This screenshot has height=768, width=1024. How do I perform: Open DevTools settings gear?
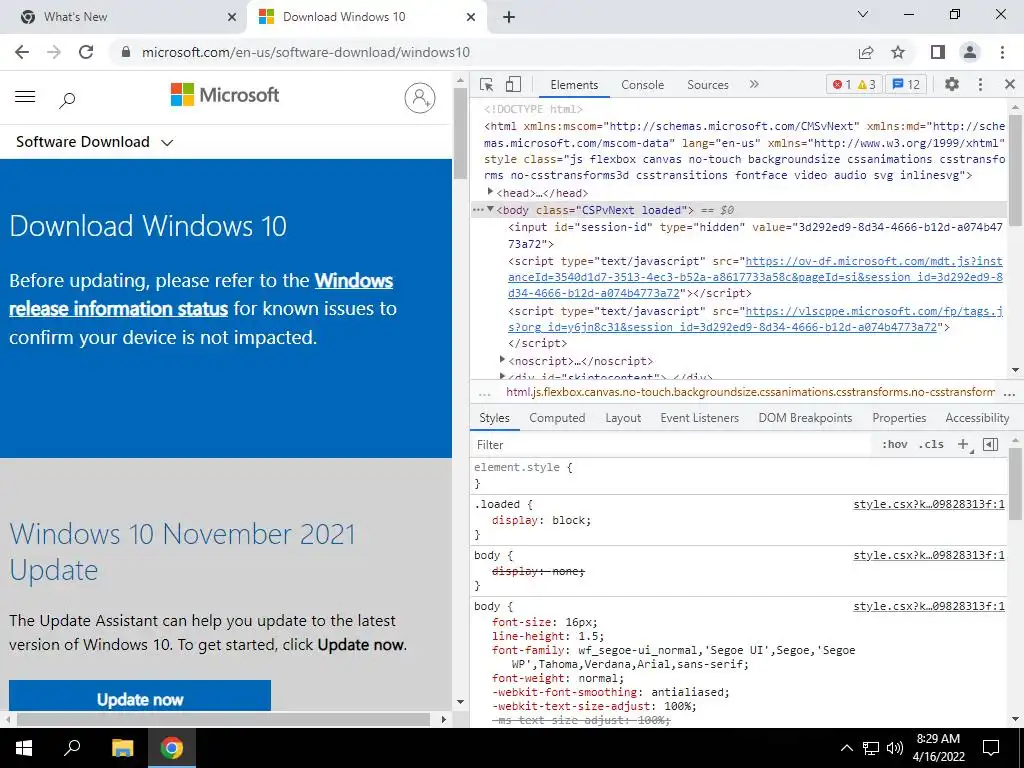[x=952, y=84]
